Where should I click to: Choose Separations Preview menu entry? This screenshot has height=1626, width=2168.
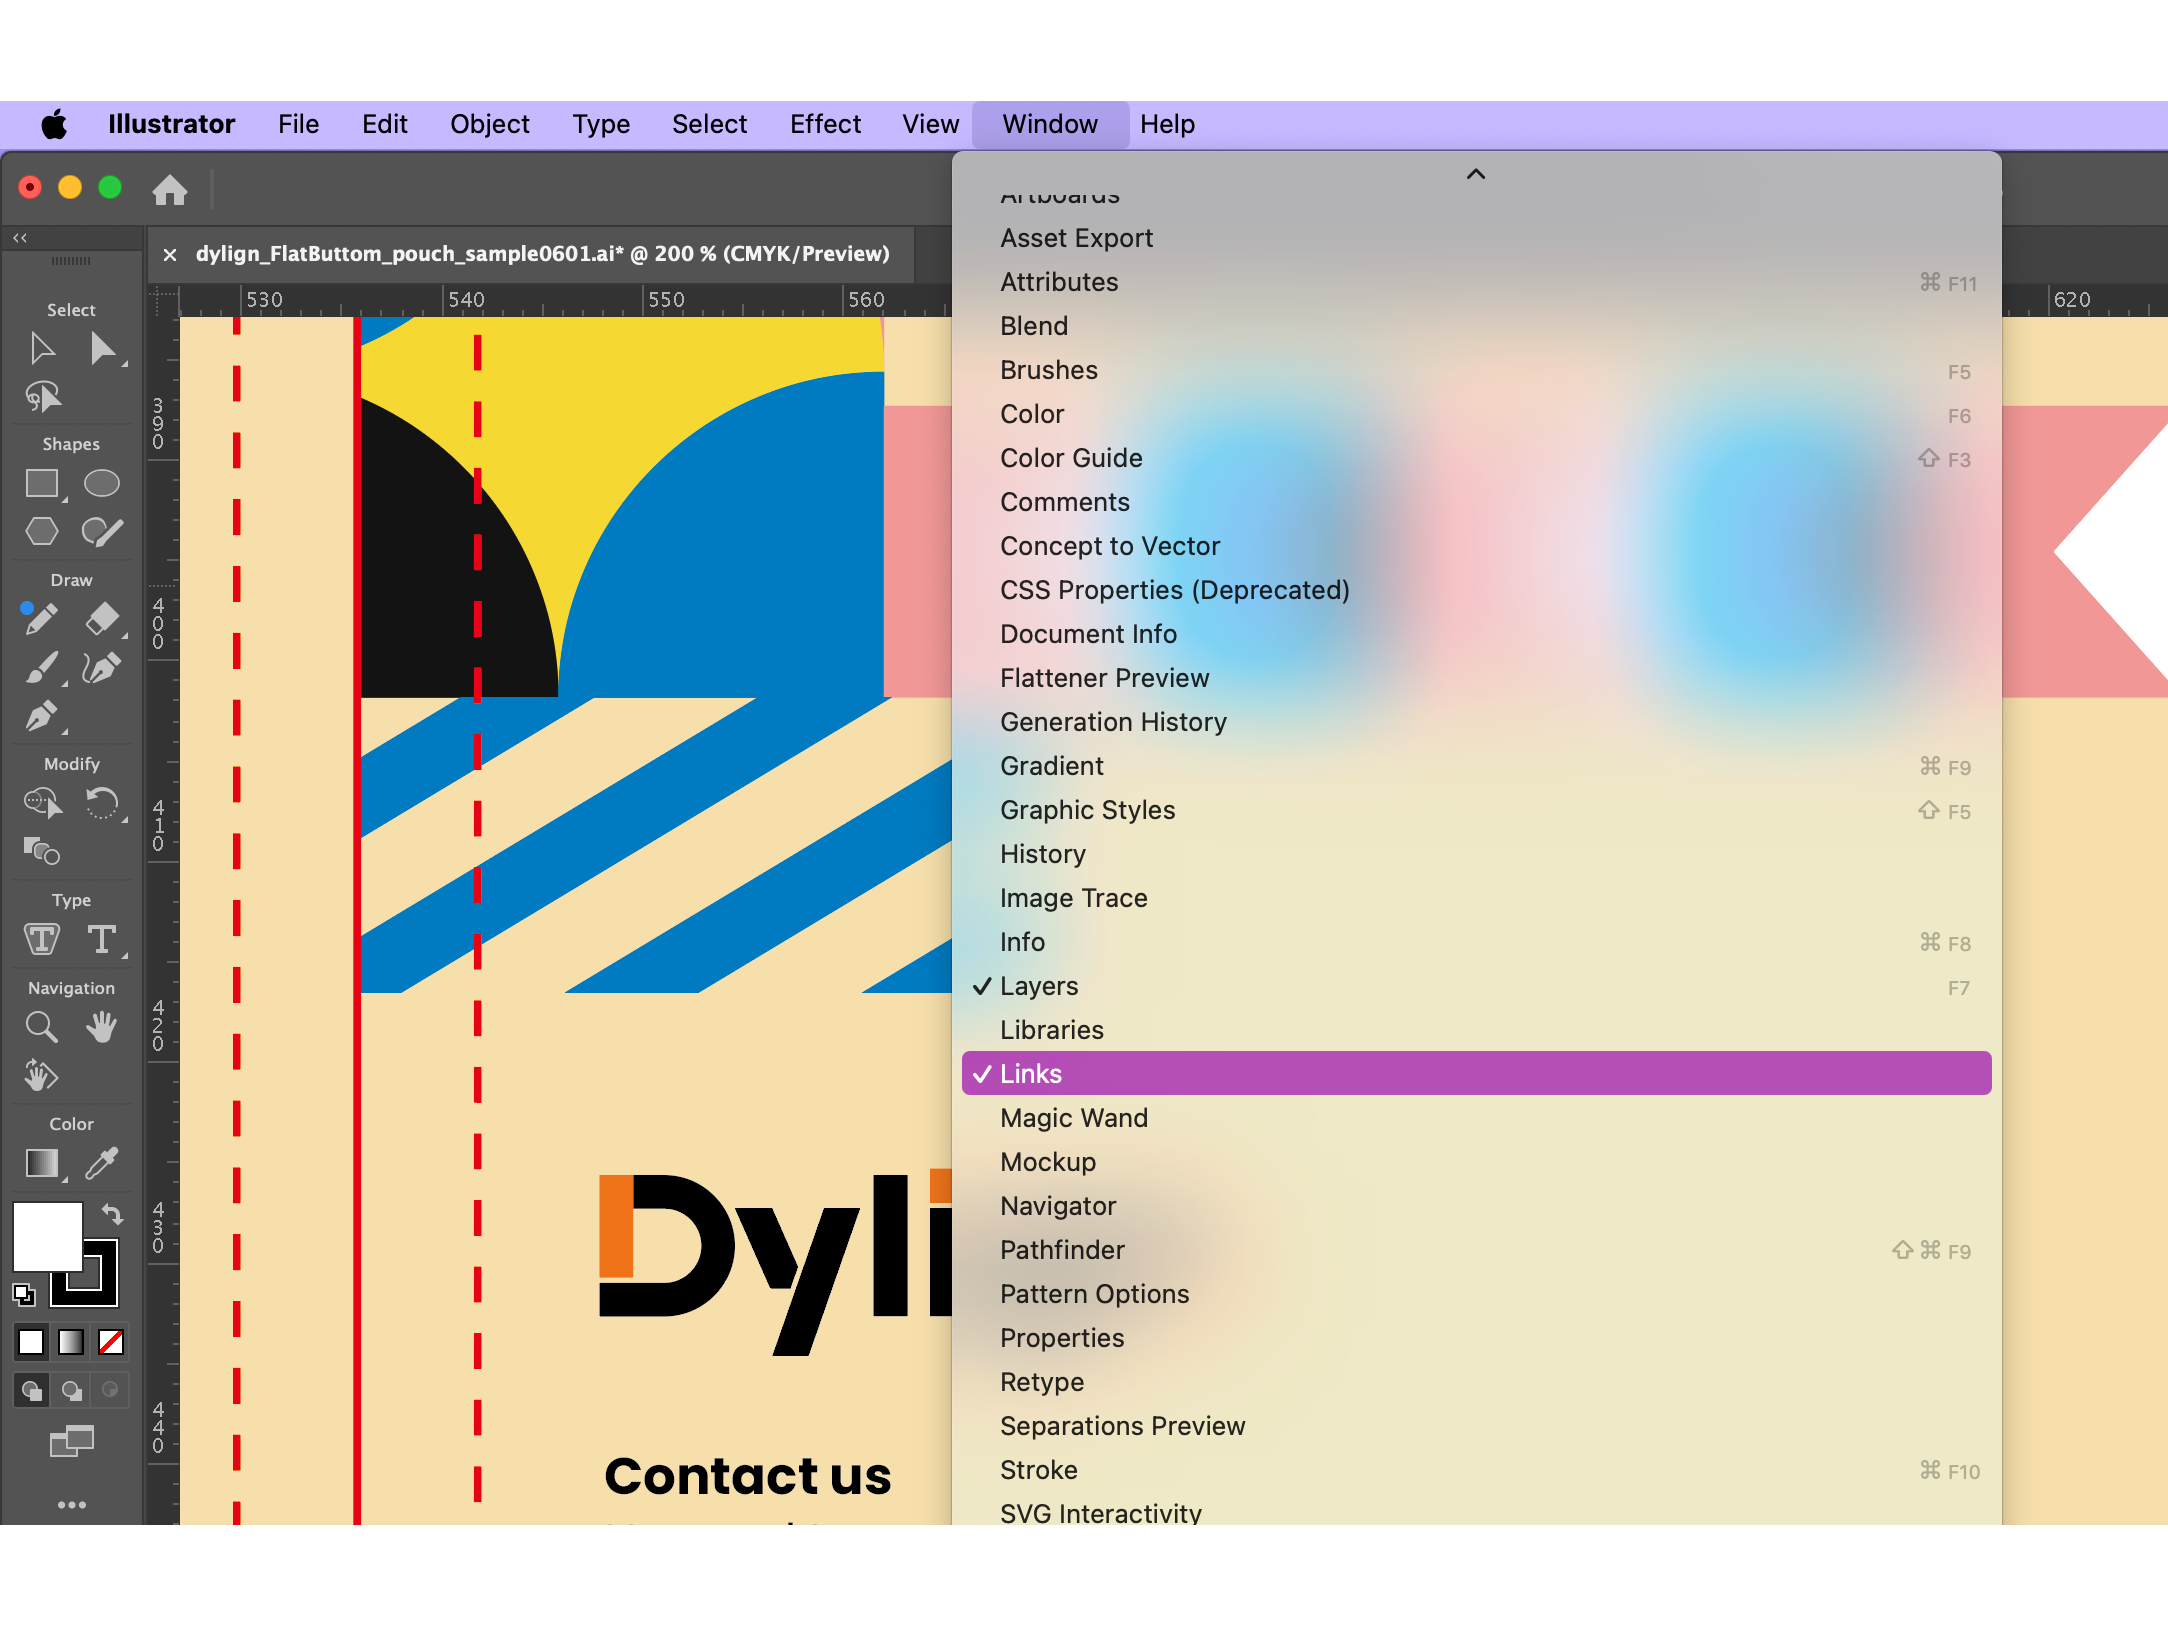[x=1476, y=1426]
